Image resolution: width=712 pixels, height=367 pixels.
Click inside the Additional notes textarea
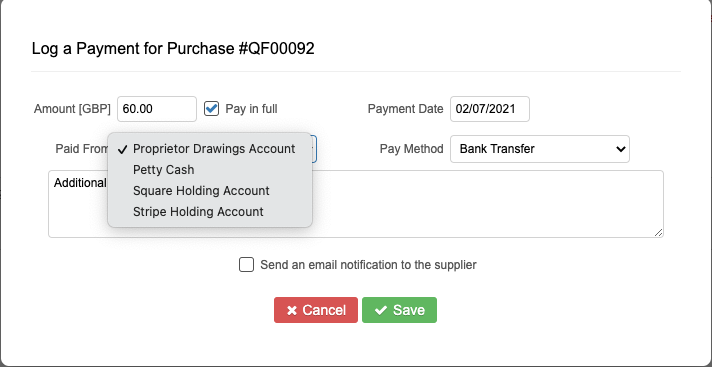[x=486, y=204]
